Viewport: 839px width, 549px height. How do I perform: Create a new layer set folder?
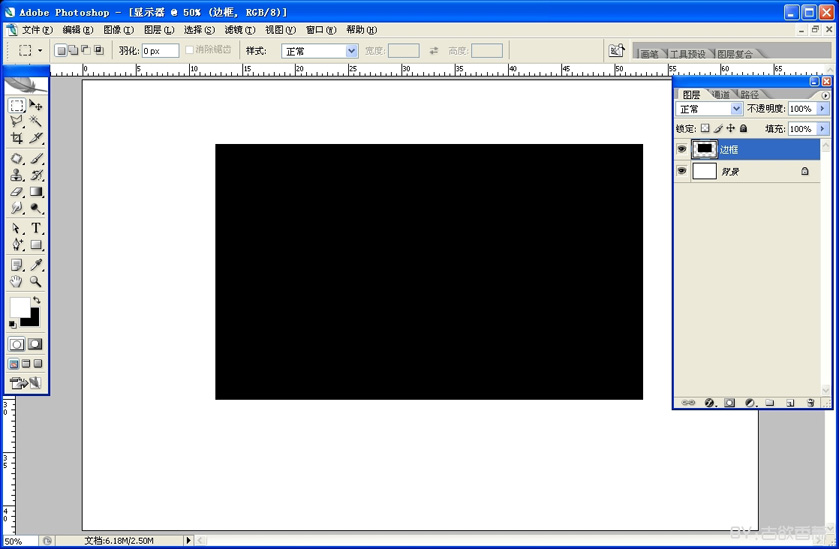coord(769,402)
